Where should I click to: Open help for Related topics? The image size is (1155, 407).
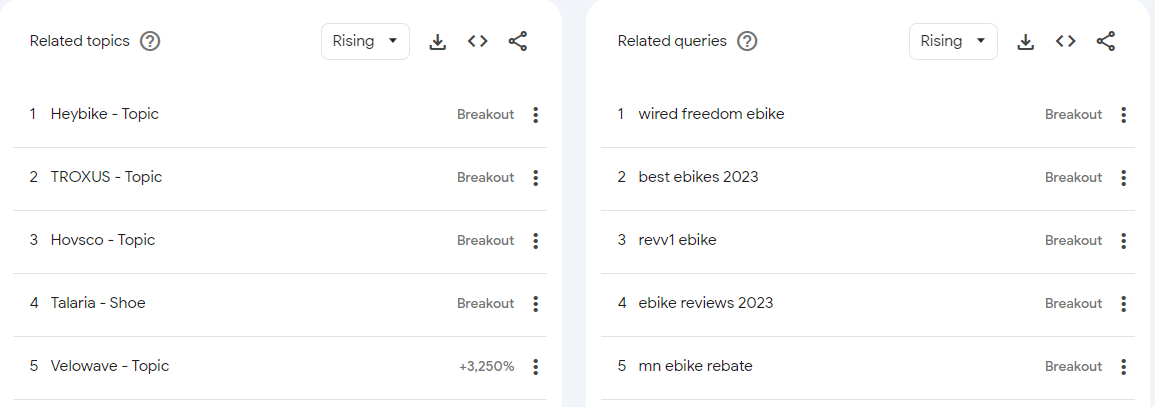coord(150,41)
